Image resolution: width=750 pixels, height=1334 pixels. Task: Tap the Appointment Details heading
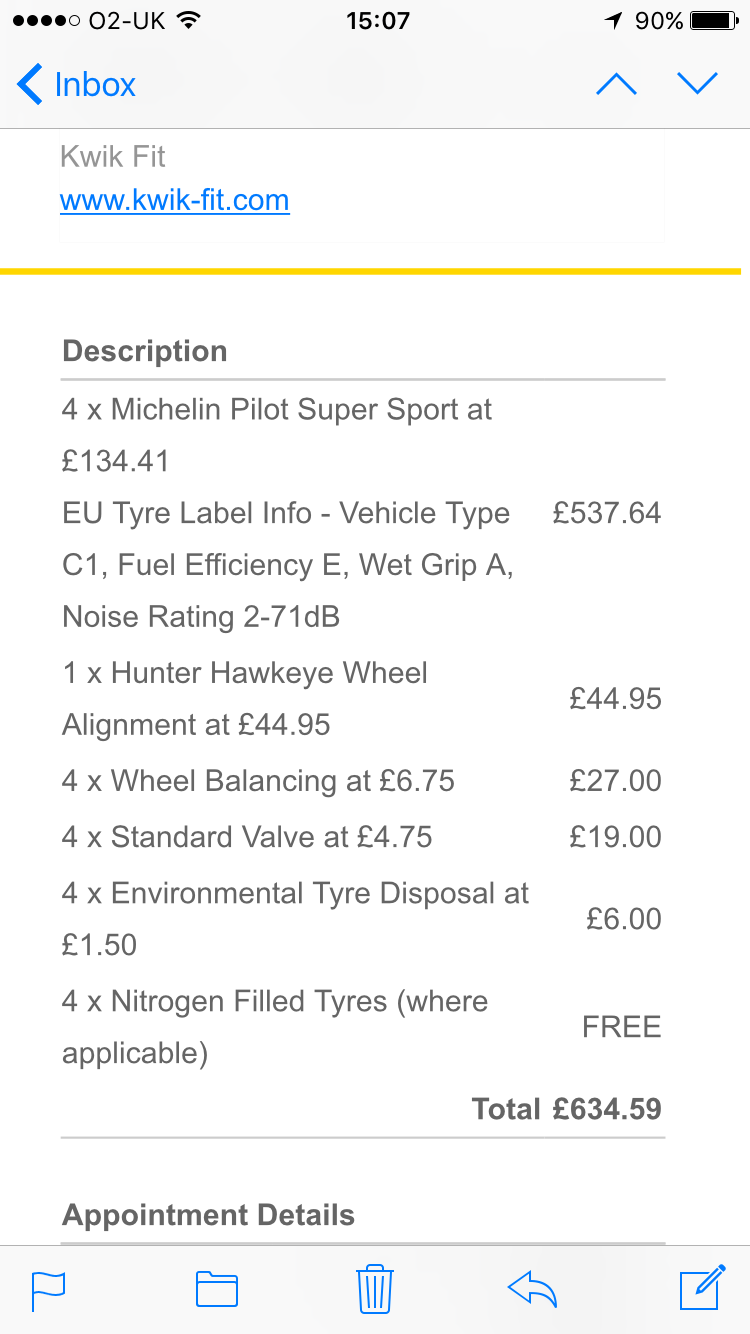(208, 1215)
